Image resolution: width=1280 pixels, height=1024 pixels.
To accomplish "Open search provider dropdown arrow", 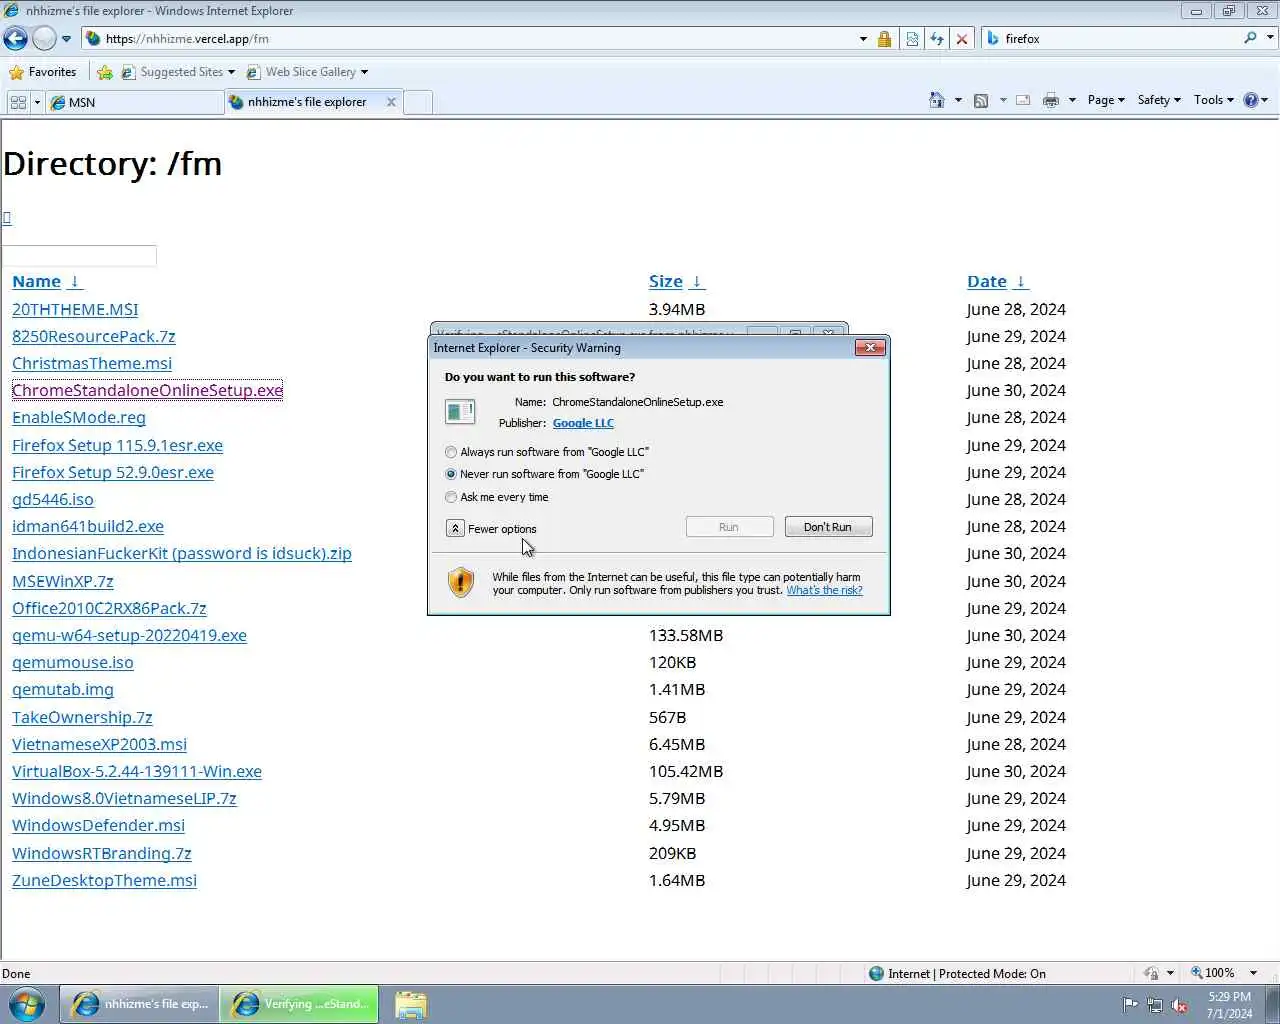I will pos(1270,38).
